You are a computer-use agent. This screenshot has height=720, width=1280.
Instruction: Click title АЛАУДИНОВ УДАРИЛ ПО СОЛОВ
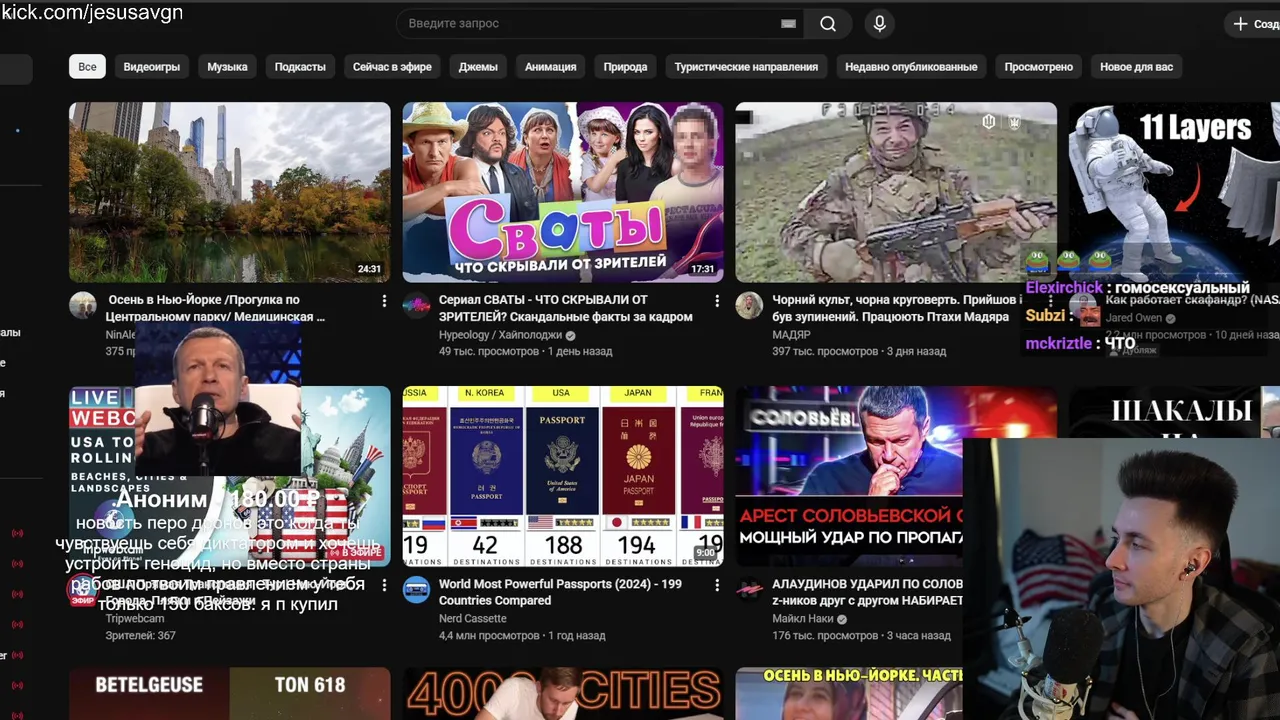[x=867, y=592]
